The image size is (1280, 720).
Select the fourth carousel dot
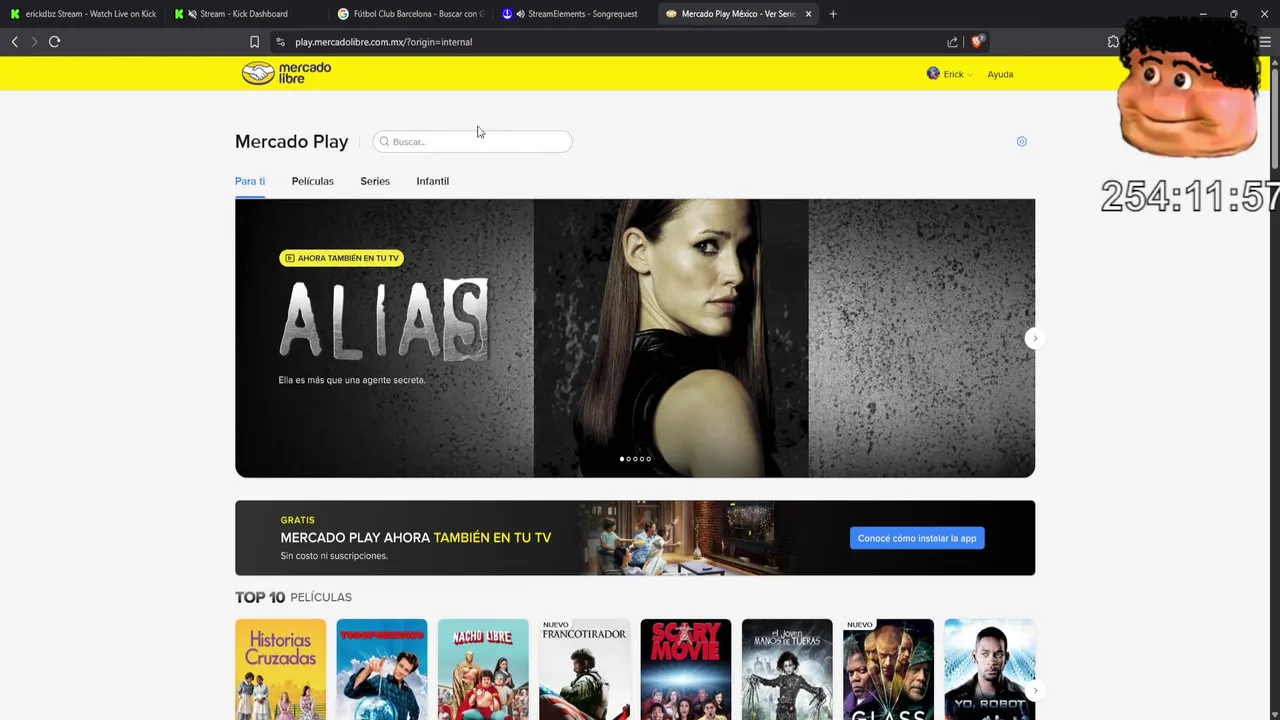(x=641, y=459)
